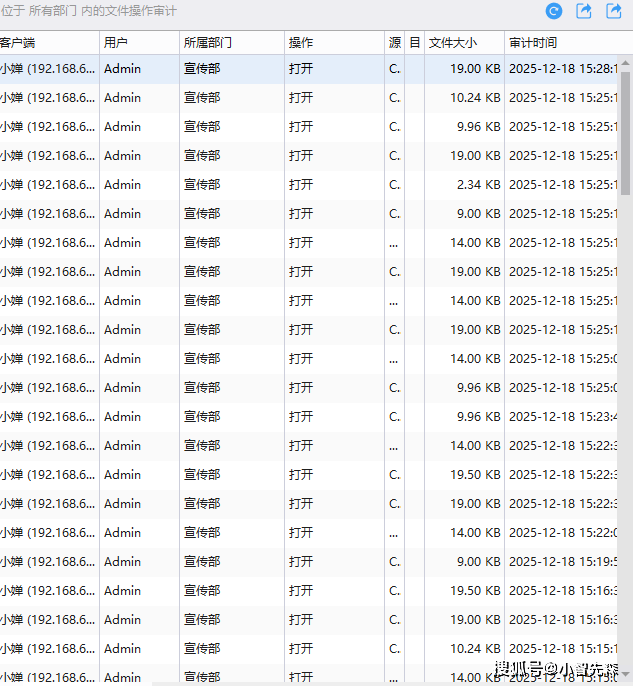Select the highlighted first row at 15:28
Screen dimensions: 633x686
click(300, 69)
